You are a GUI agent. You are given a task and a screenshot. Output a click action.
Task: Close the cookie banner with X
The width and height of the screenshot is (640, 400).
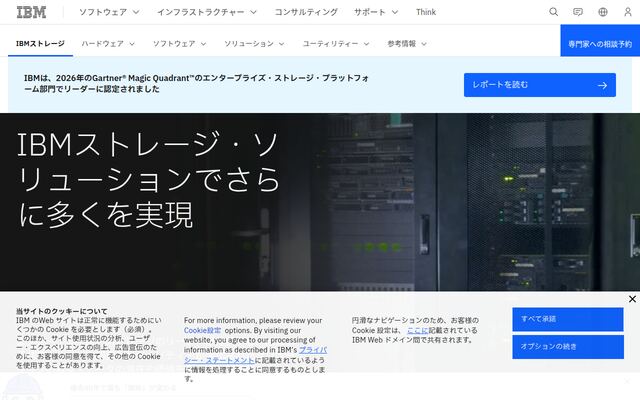point(632,299)
